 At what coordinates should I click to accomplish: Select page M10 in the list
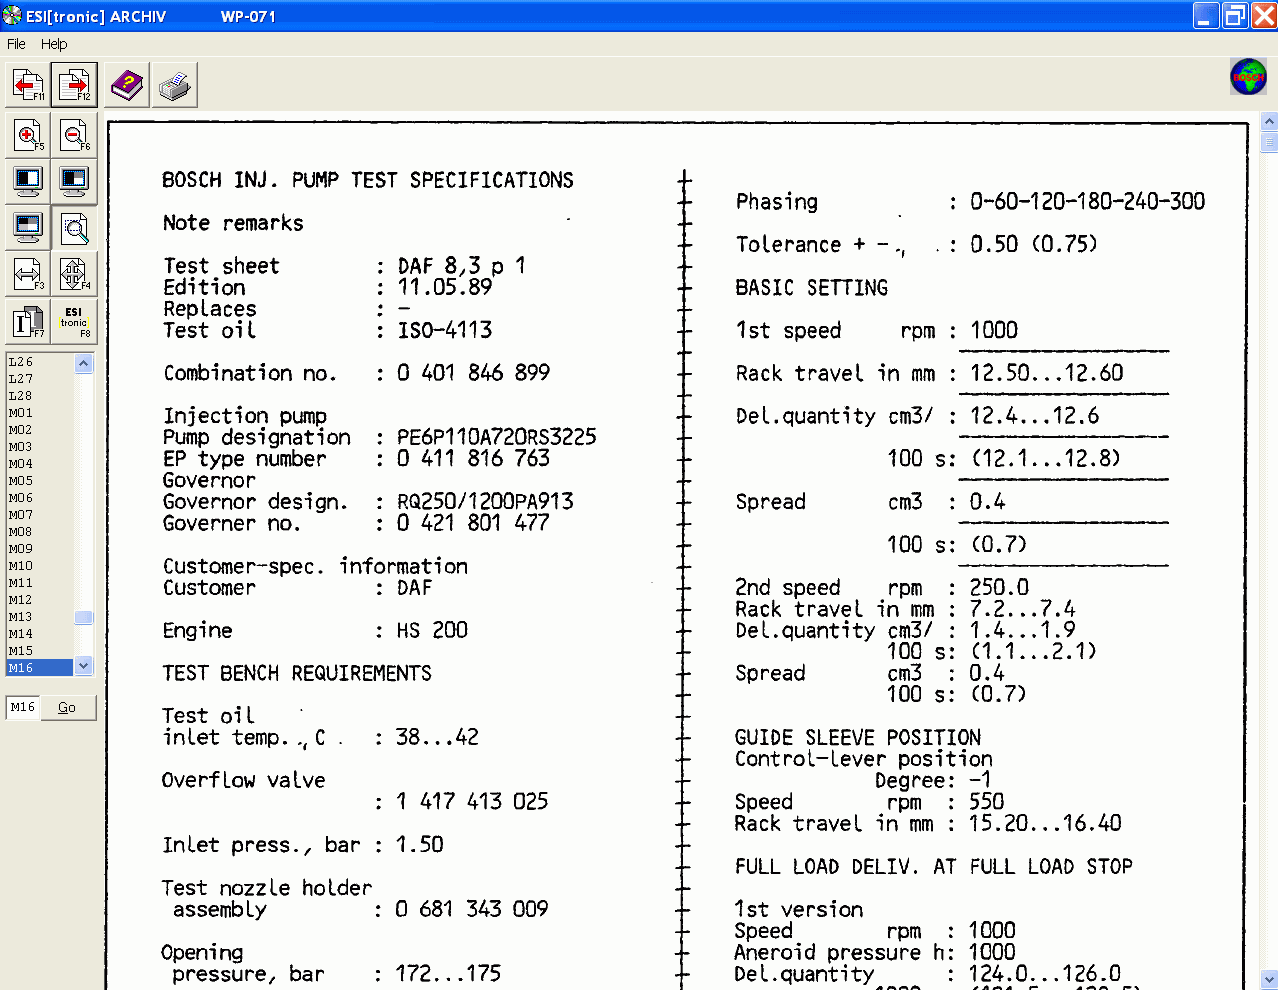tap(40, 566)
